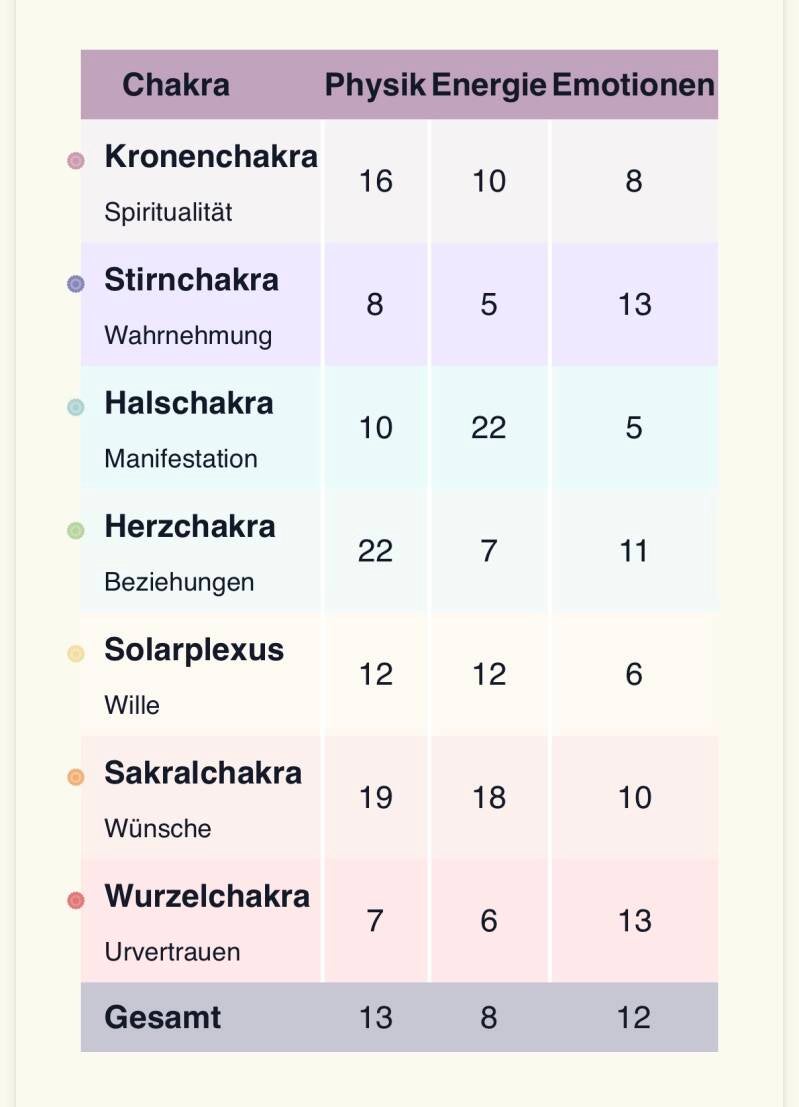Image resolution: width=799 pixels, height=1107 pixels.
Task: Click the Sakralchakra Physik value 19
Action: pyautogui.click(x=376, y=798)
